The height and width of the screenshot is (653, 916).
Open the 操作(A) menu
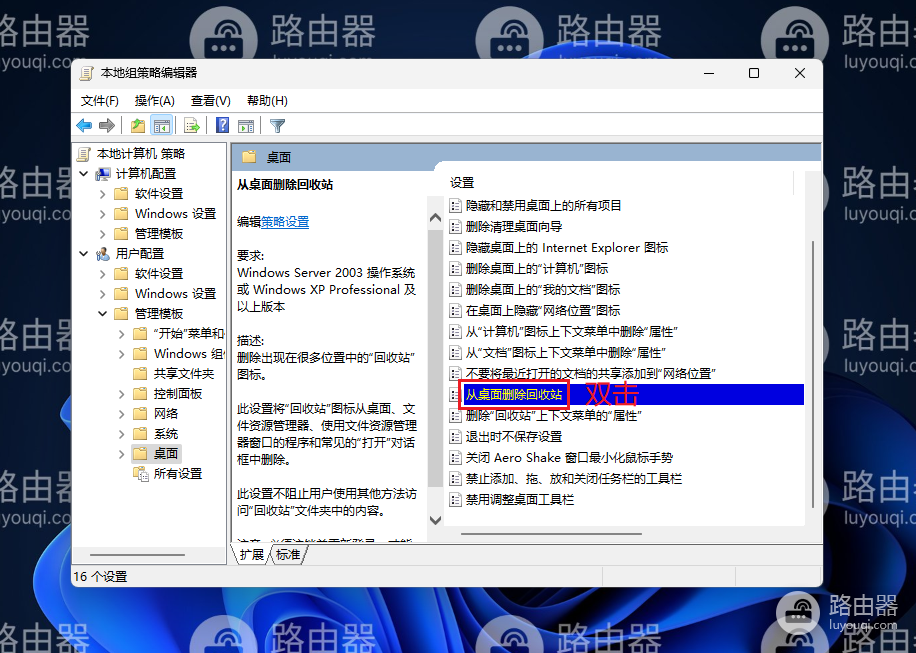pos(155,101)
